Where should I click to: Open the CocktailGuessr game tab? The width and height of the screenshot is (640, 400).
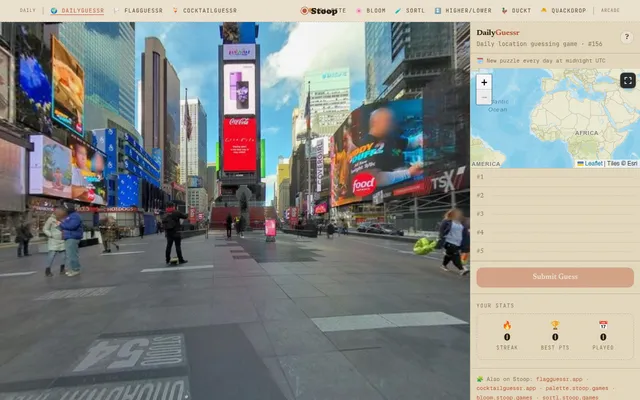tap(204, 11)
